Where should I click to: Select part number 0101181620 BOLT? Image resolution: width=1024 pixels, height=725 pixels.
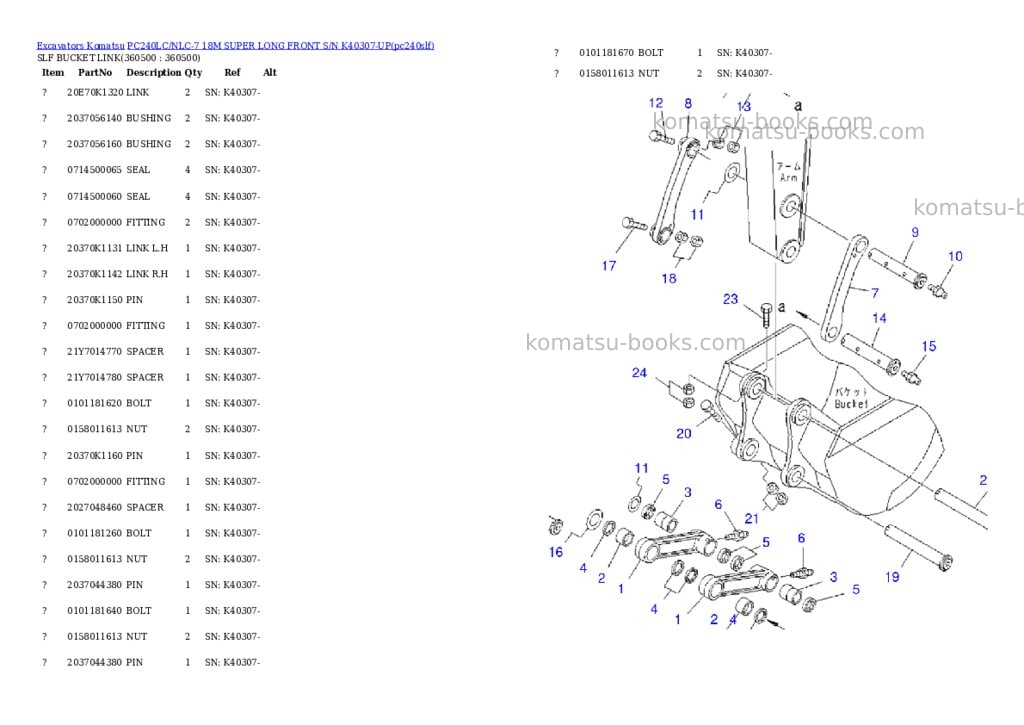point(109,404)
